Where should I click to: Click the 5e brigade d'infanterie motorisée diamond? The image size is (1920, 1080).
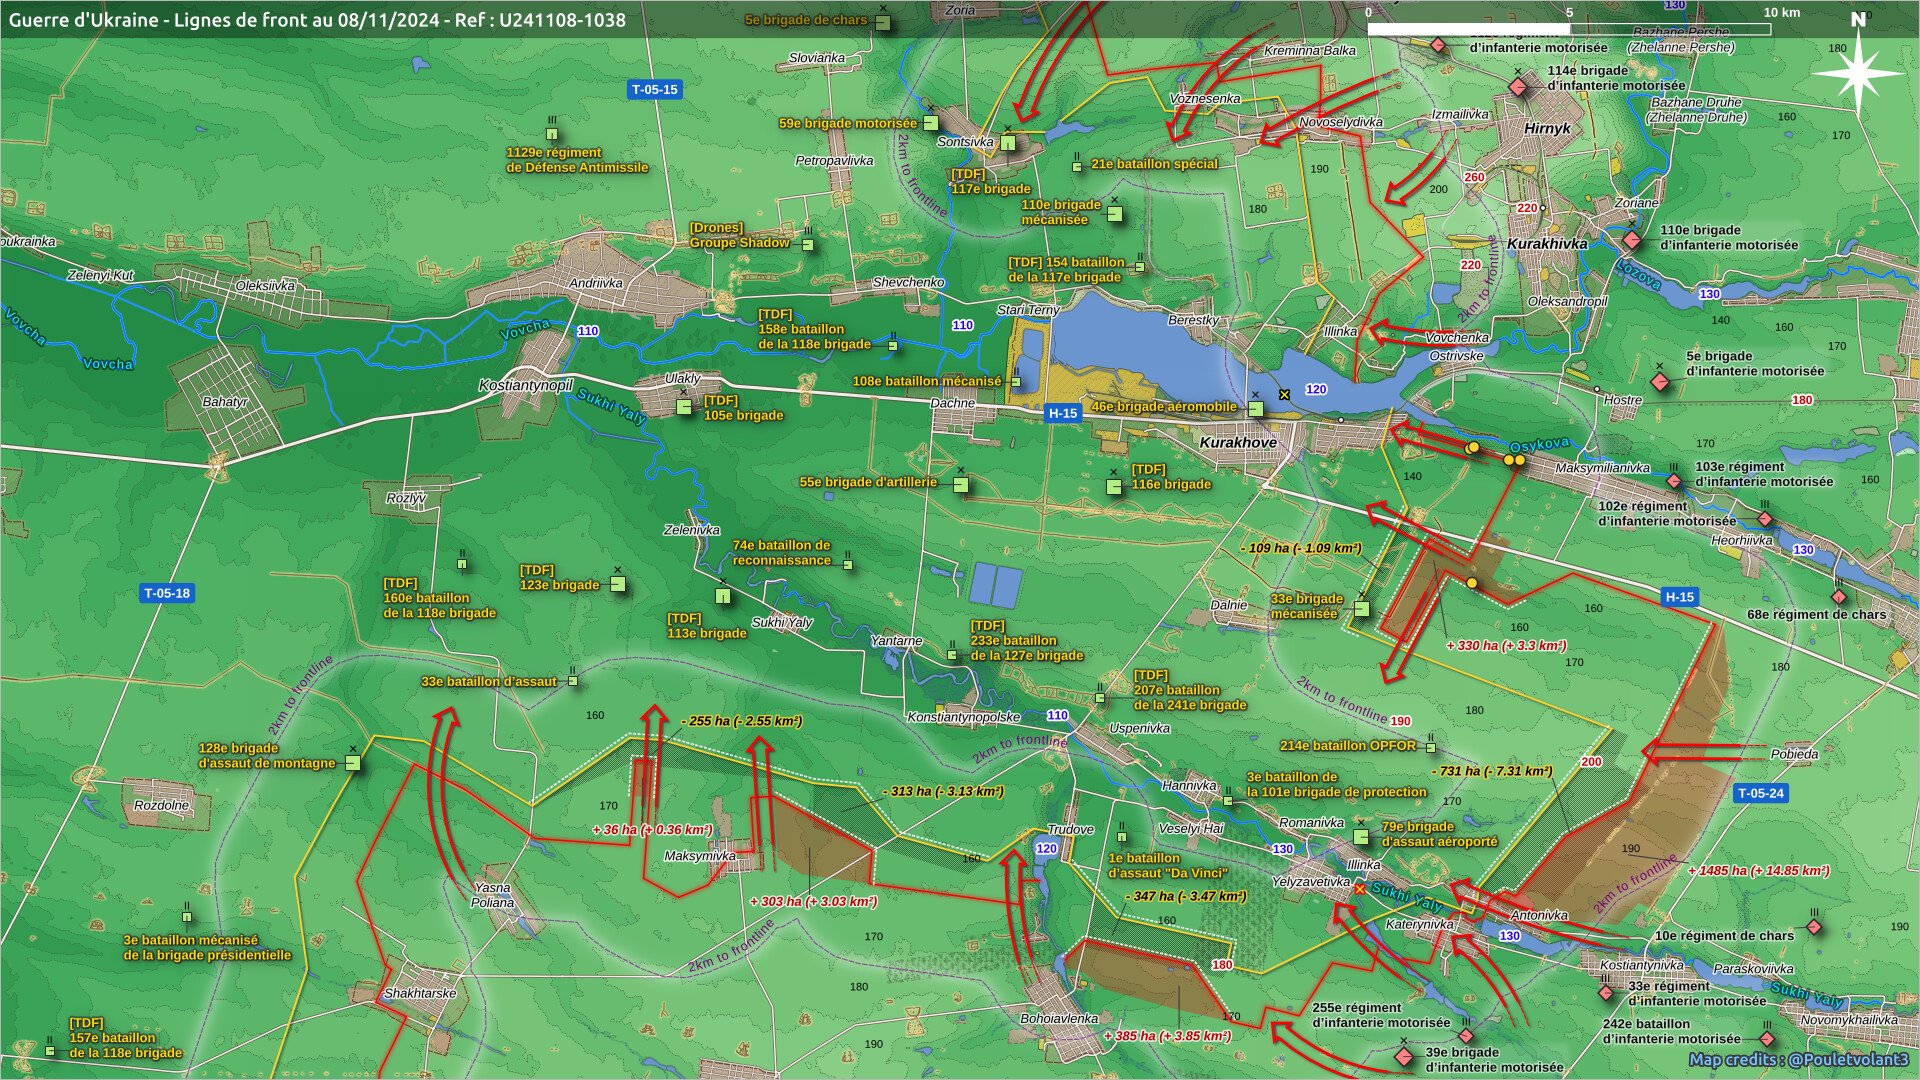(x=1660, y=381)
